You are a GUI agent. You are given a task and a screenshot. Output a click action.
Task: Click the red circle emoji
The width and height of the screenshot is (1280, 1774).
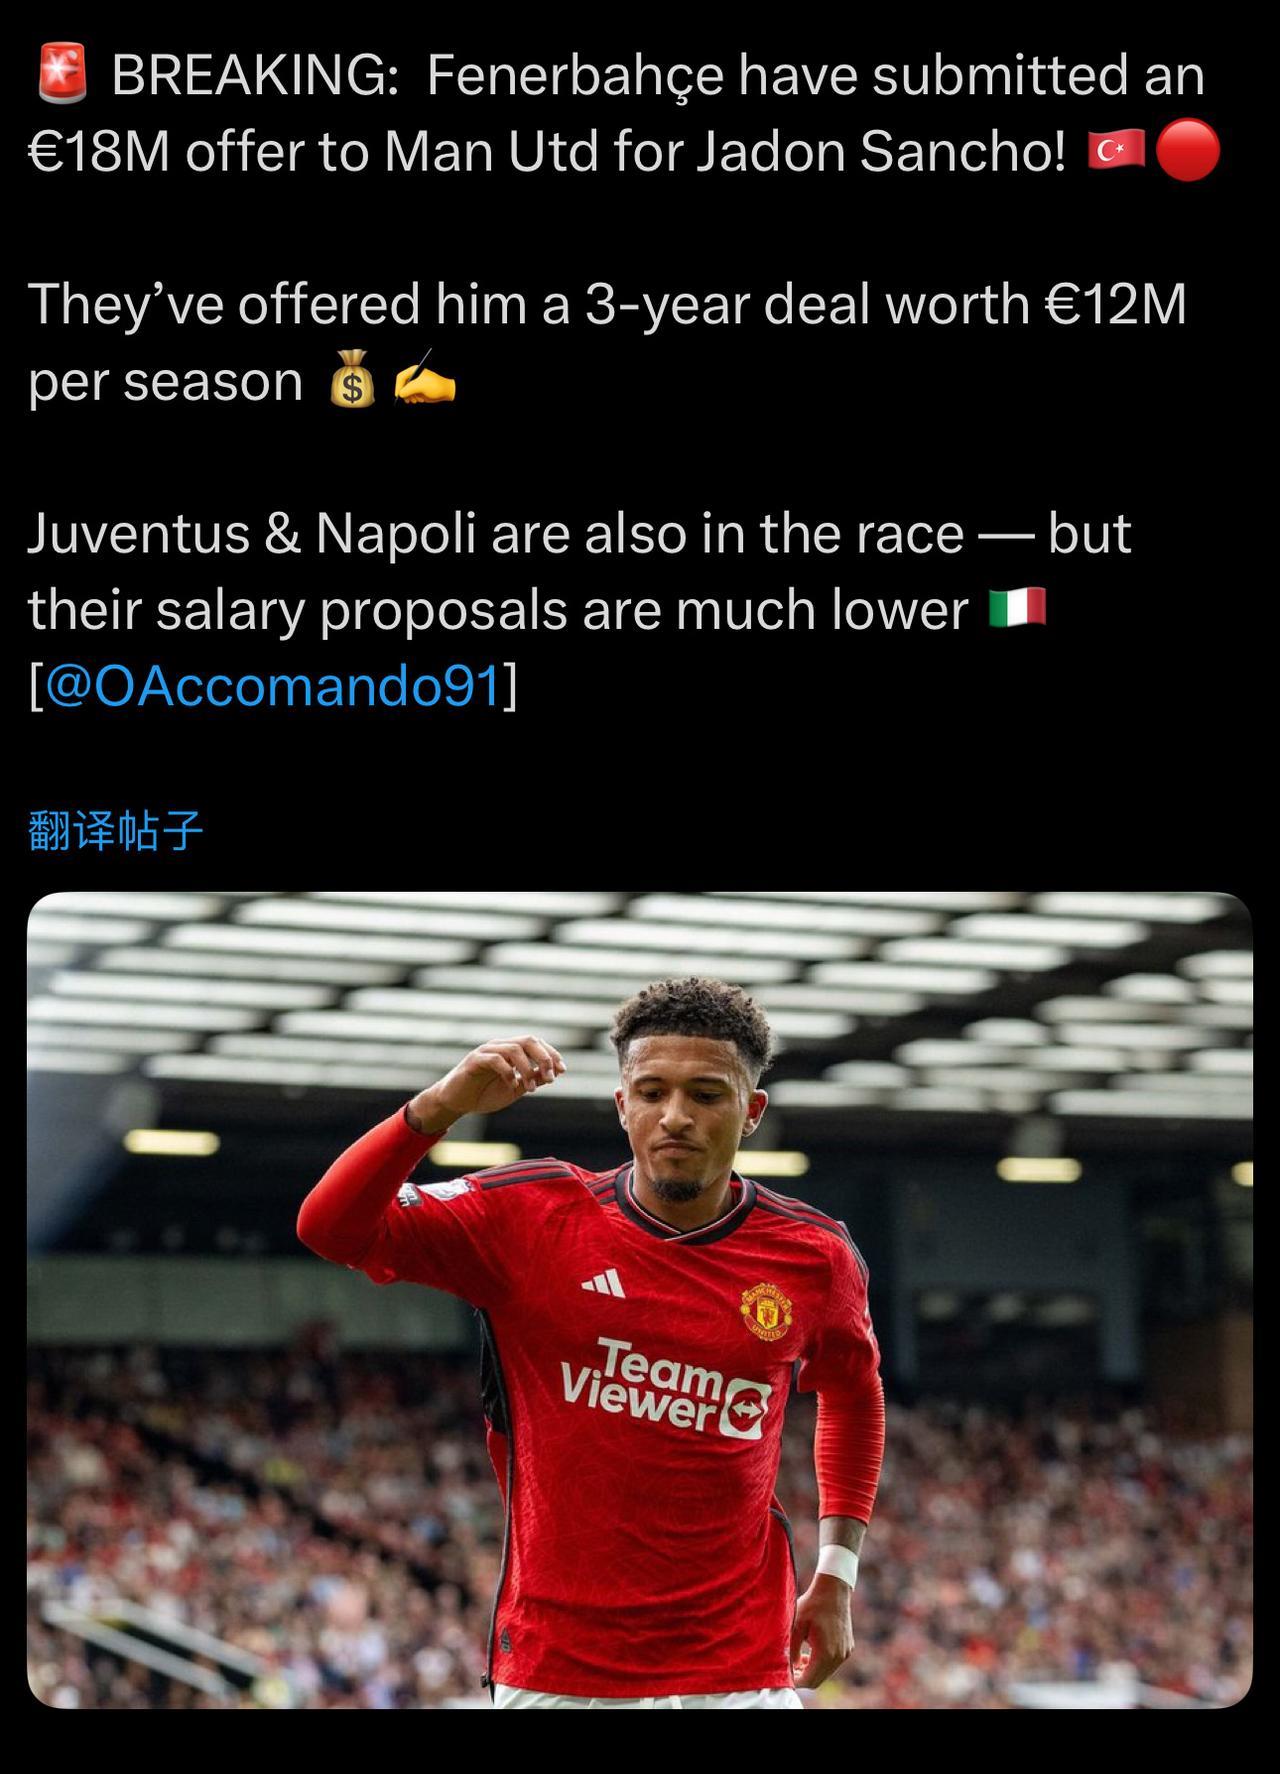click(1188, 151)
